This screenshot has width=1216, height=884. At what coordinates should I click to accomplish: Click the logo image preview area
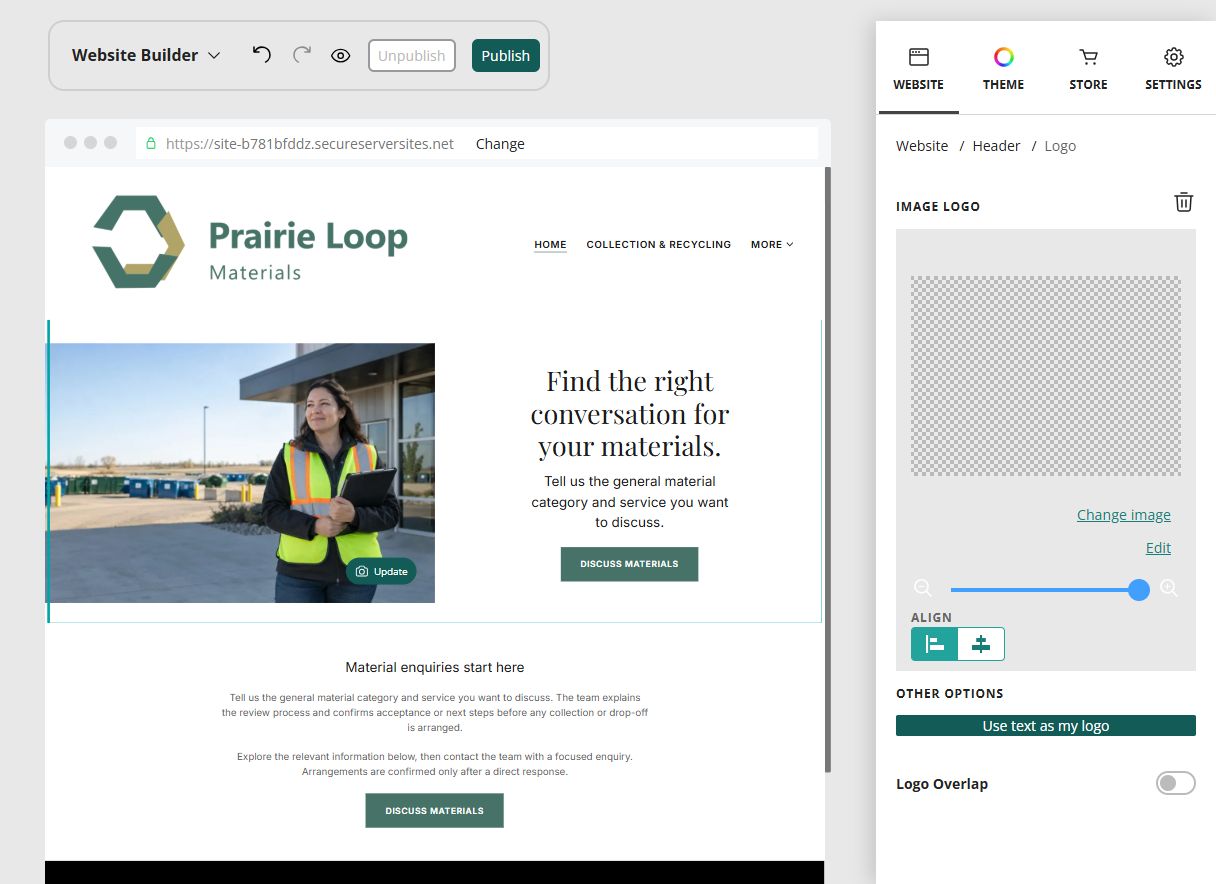pos(1046,376)
